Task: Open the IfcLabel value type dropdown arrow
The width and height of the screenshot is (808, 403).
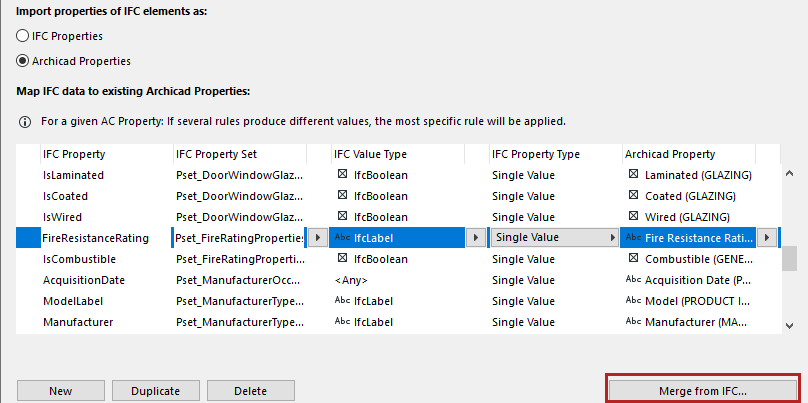Action: [475, 238]
